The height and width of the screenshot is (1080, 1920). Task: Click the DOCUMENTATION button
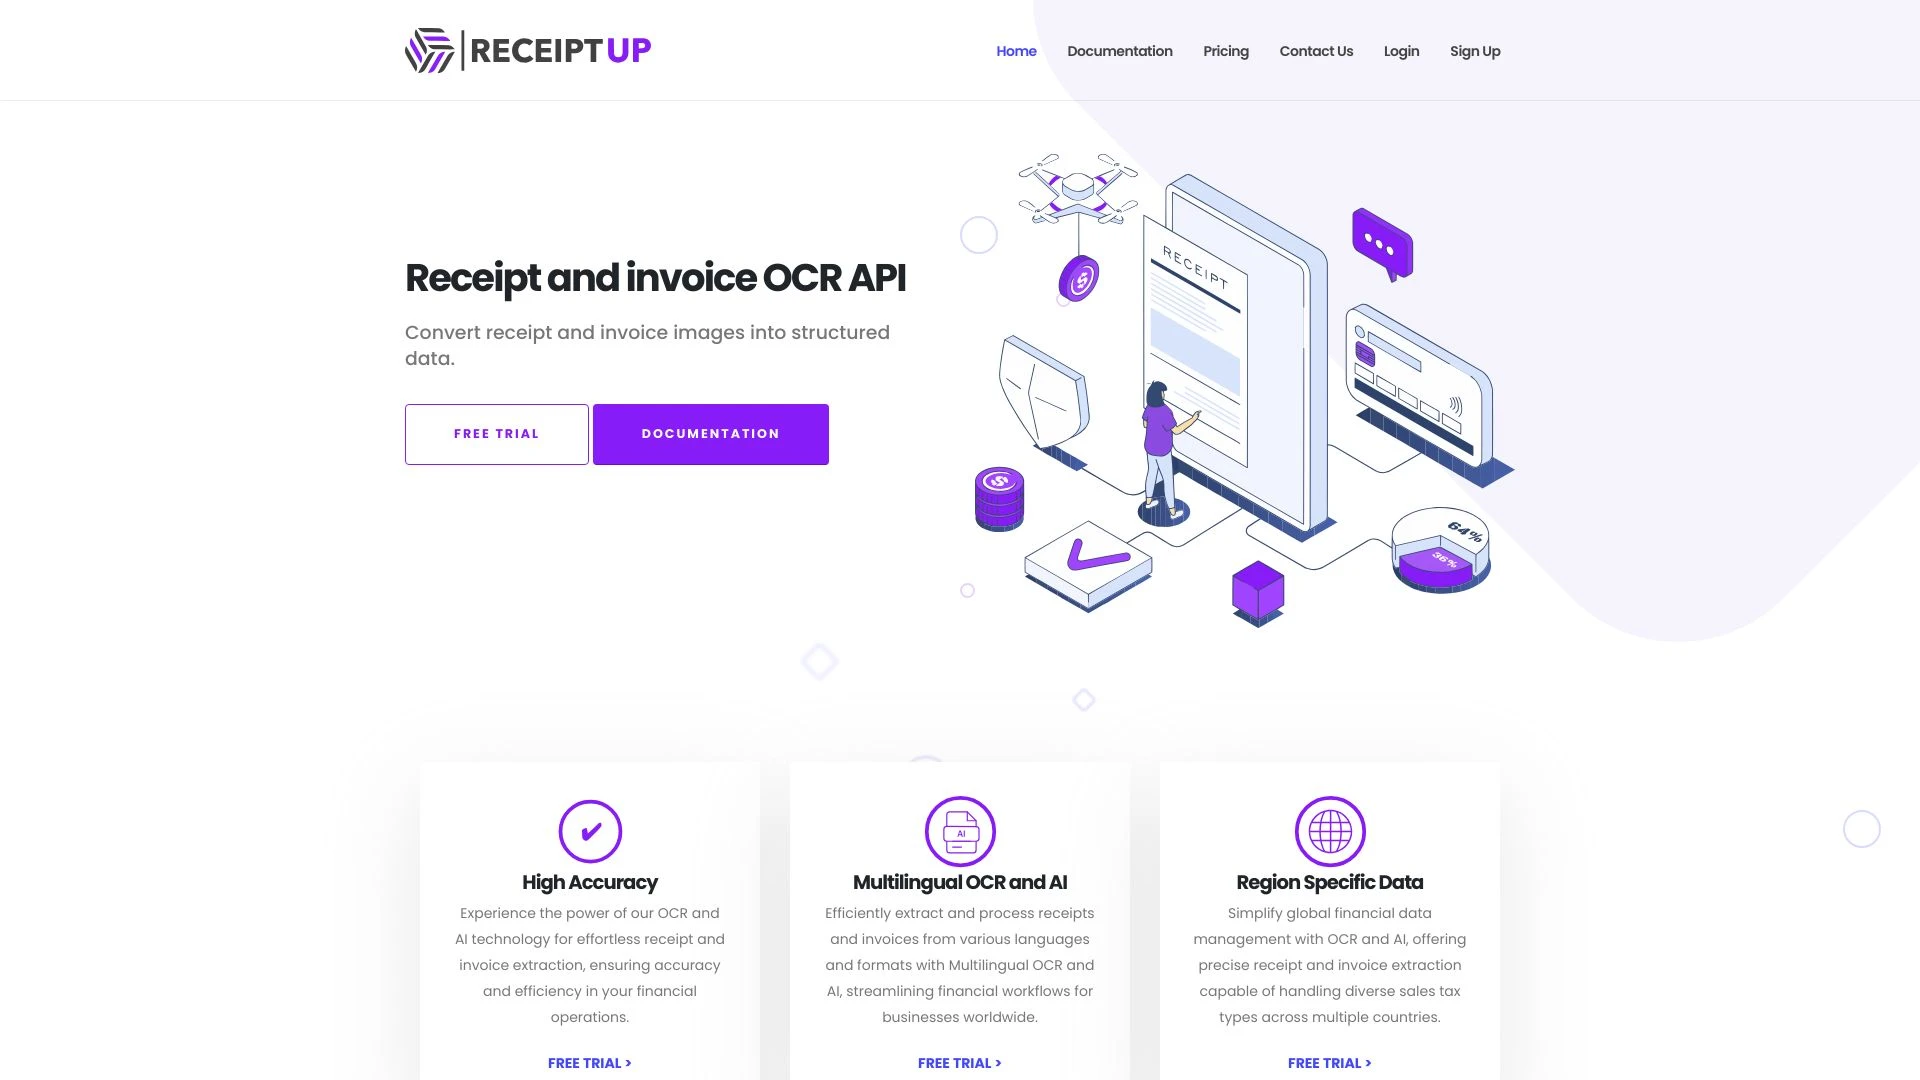click(x=711, y=434)
